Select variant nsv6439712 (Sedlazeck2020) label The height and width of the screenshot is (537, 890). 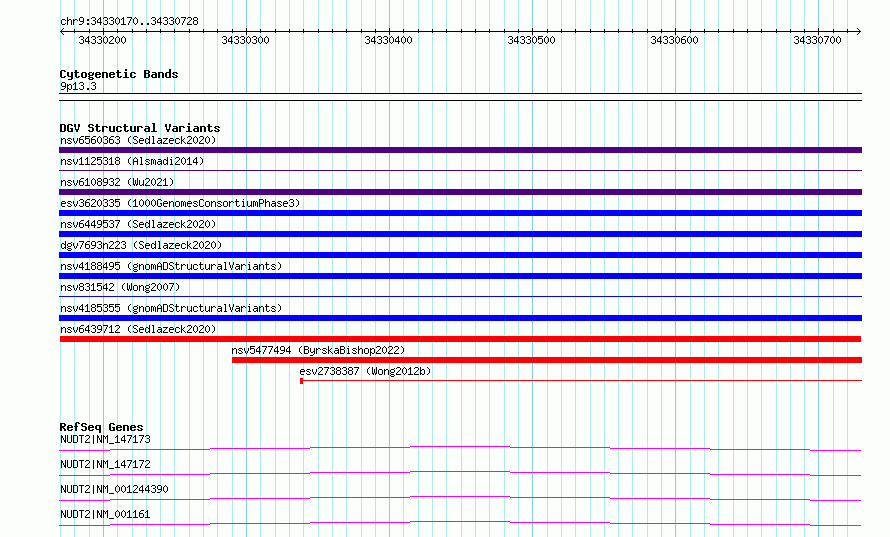(138, 329)
